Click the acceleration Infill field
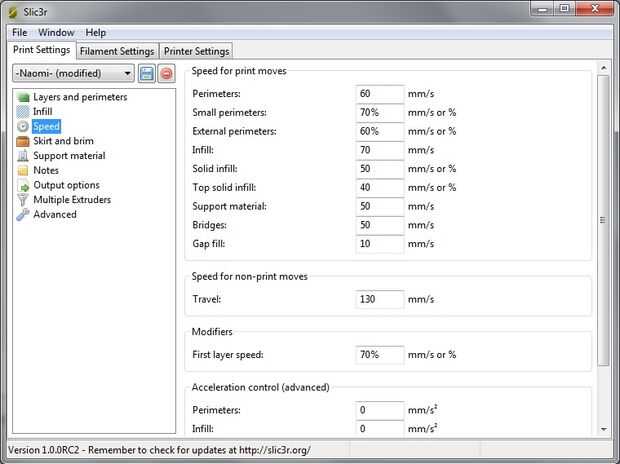620x464 pixels. pyautogui.click(x=380, y=428)
